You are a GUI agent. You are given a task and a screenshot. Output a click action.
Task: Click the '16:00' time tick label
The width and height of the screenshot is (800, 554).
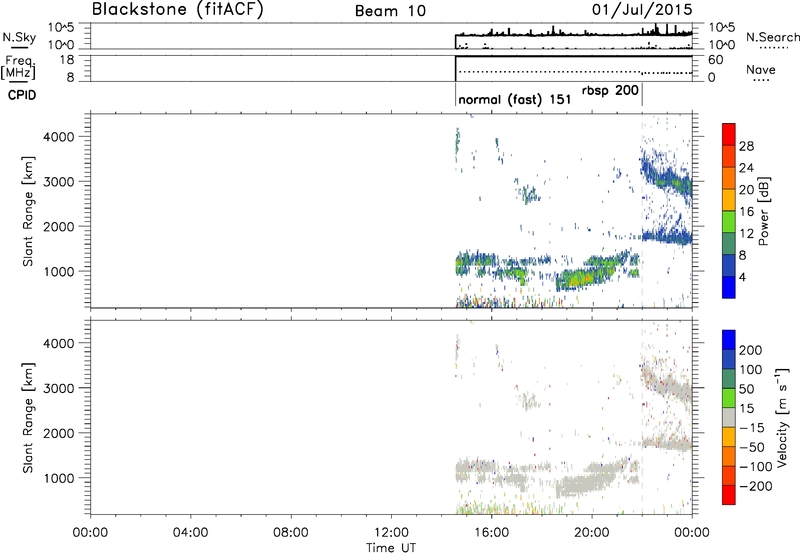(491, 533)
